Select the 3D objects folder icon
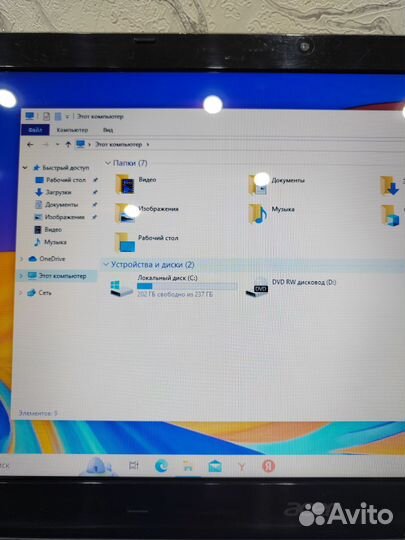 390,215
